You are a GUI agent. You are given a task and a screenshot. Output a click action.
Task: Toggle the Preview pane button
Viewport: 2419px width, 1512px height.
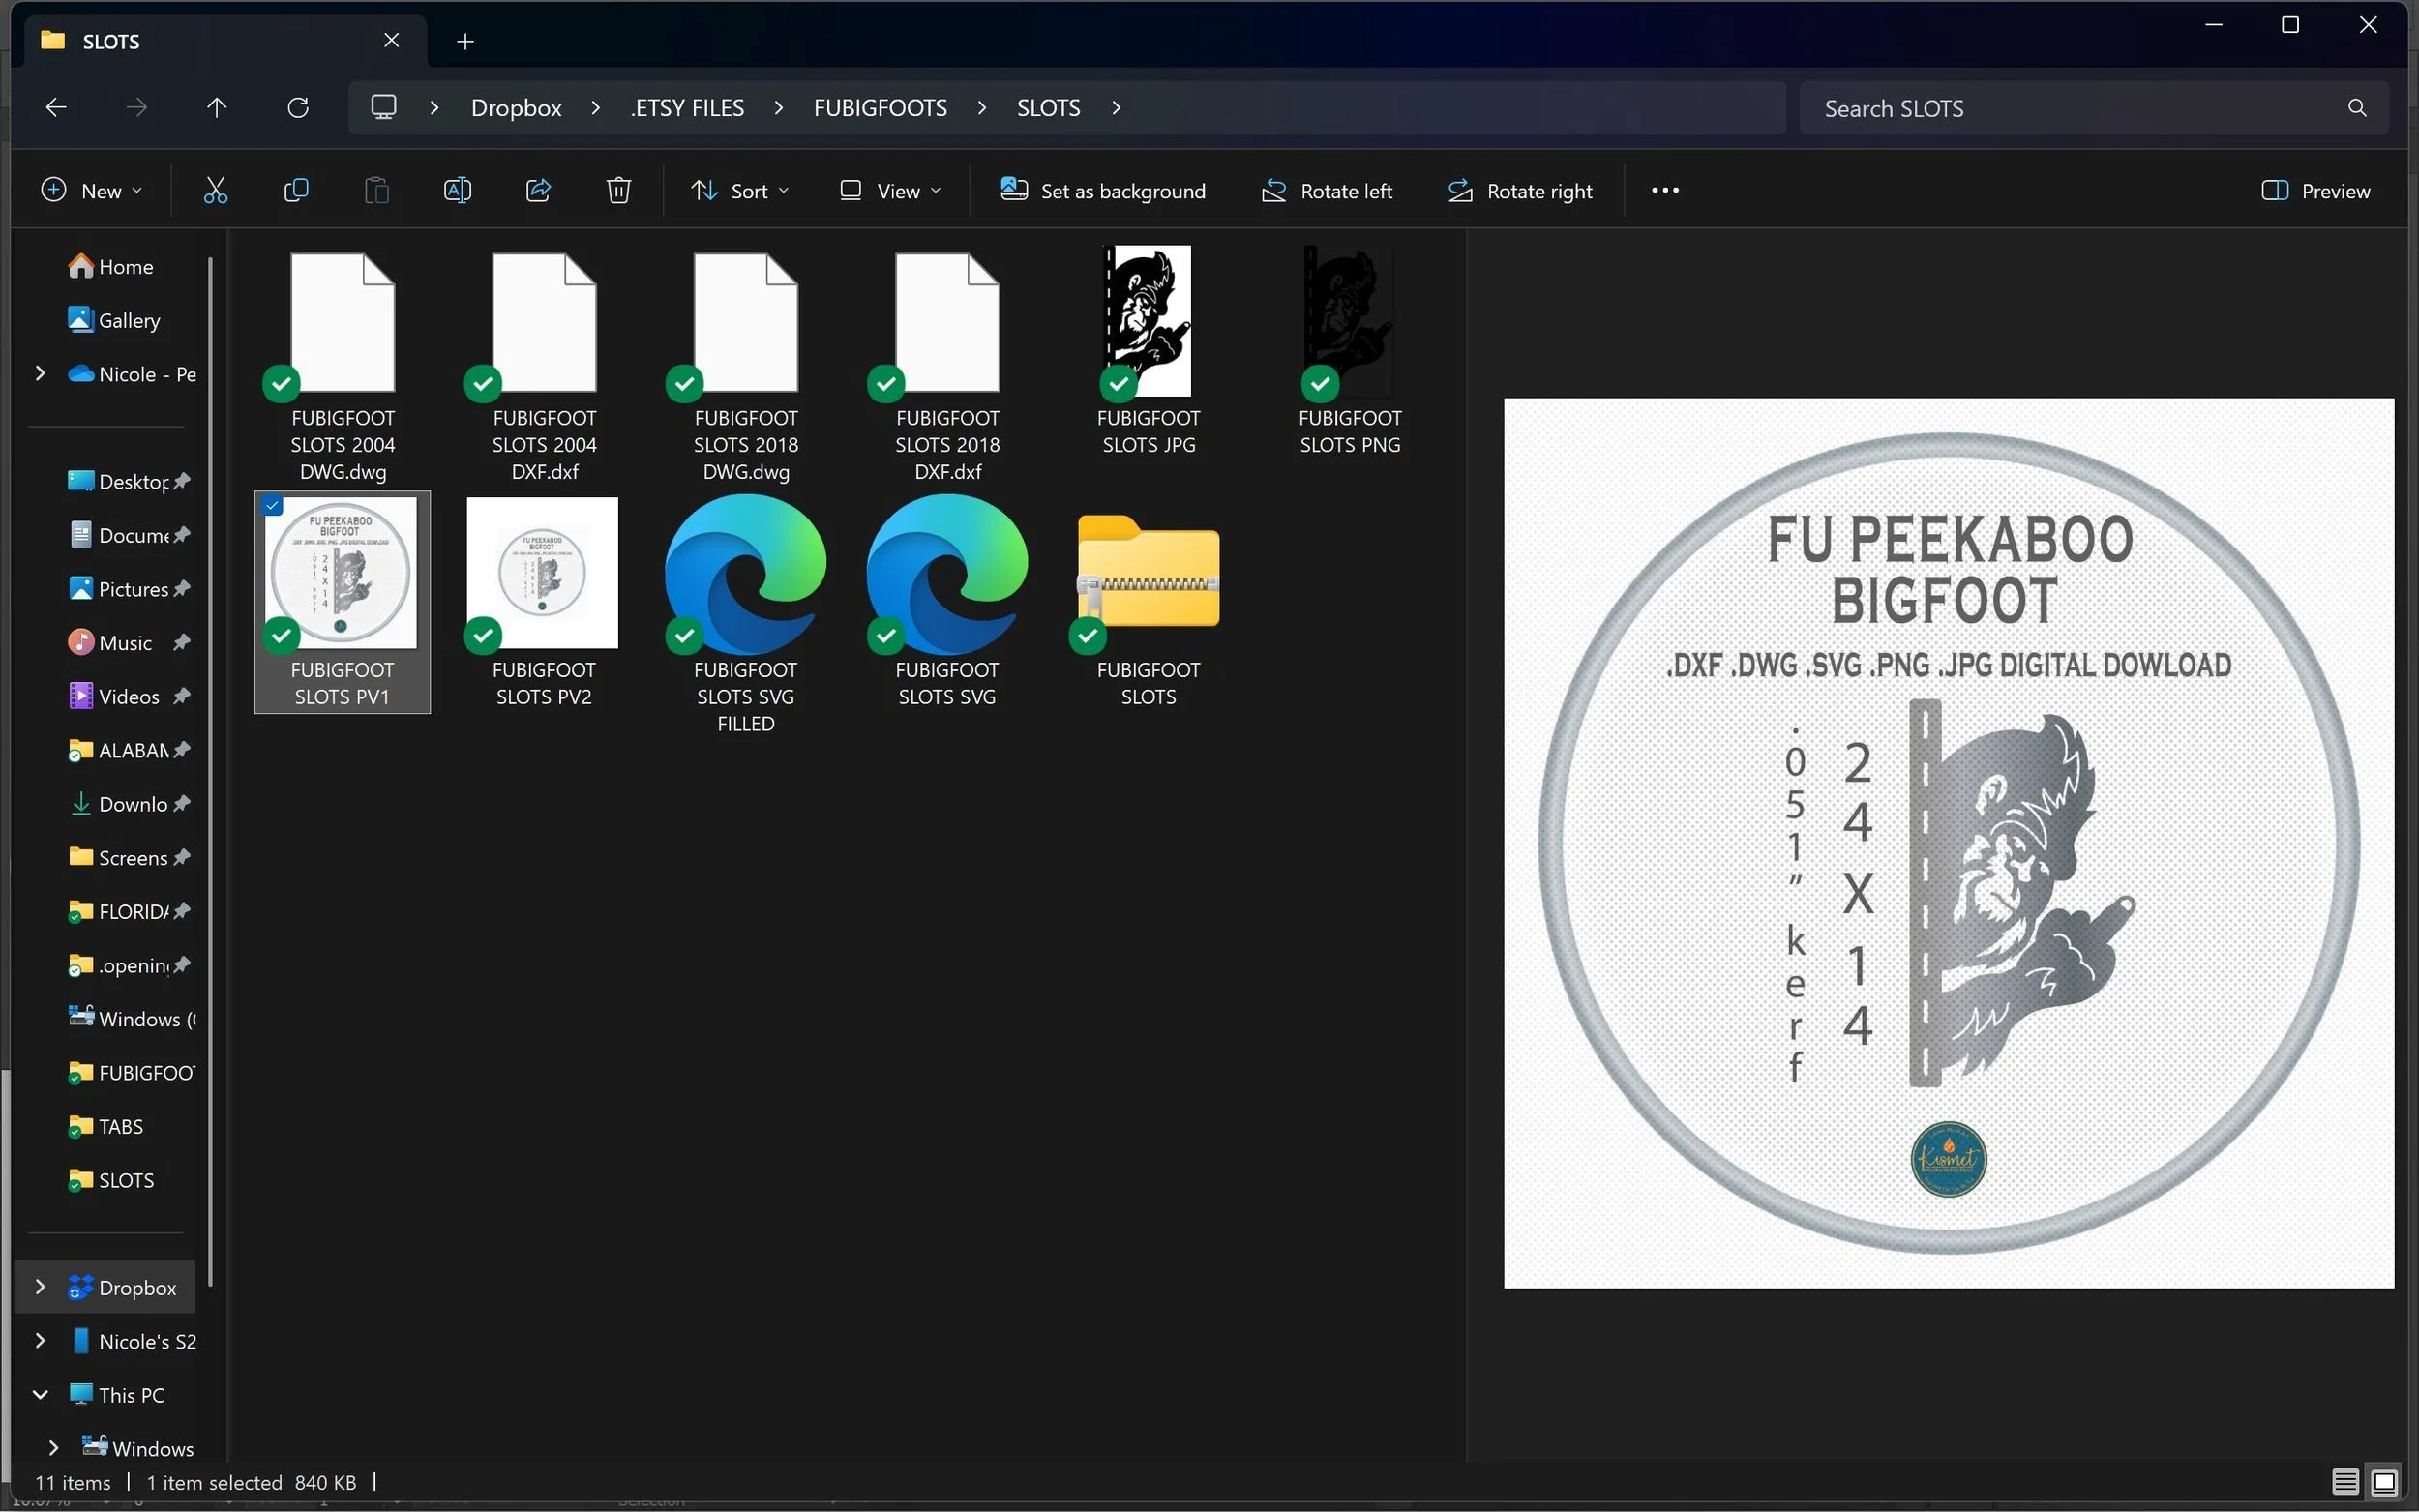2315,190
